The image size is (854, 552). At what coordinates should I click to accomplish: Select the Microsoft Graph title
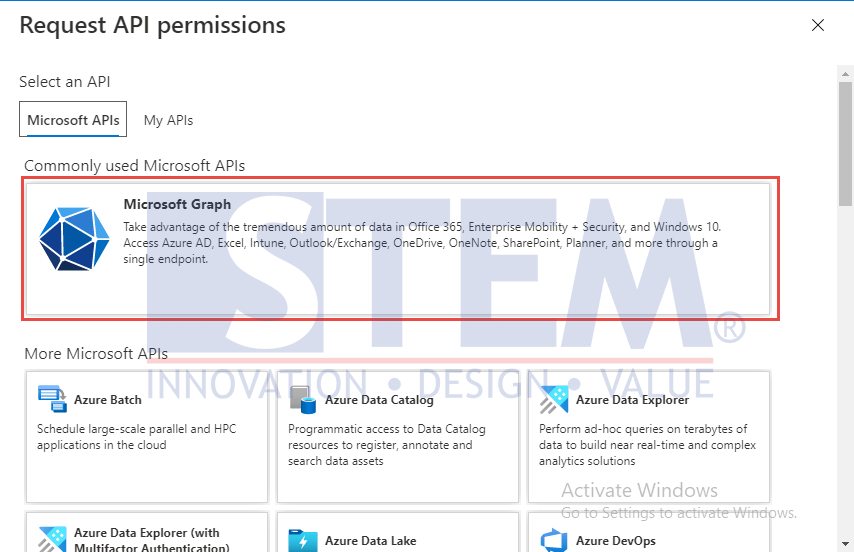pos(177,204)
